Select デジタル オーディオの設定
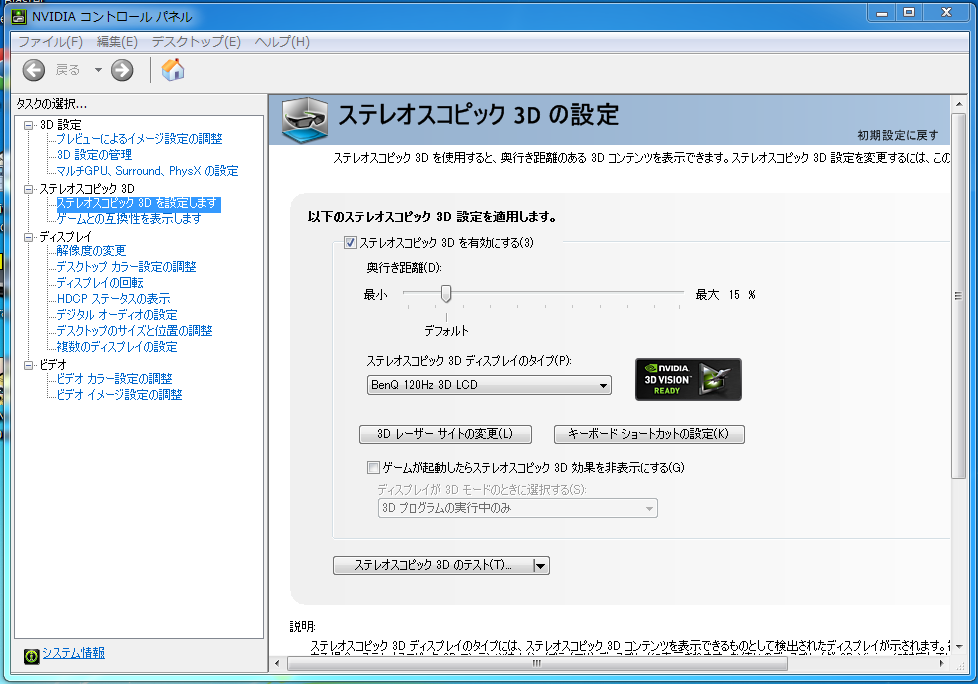The image size is (978, 684). [117, 315]
